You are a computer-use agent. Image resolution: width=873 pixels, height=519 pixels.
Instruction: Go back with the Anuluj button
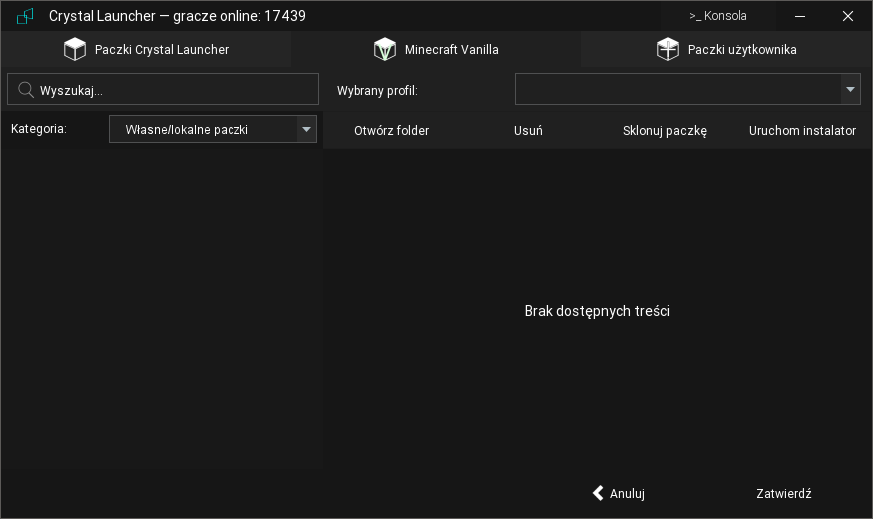618,493
